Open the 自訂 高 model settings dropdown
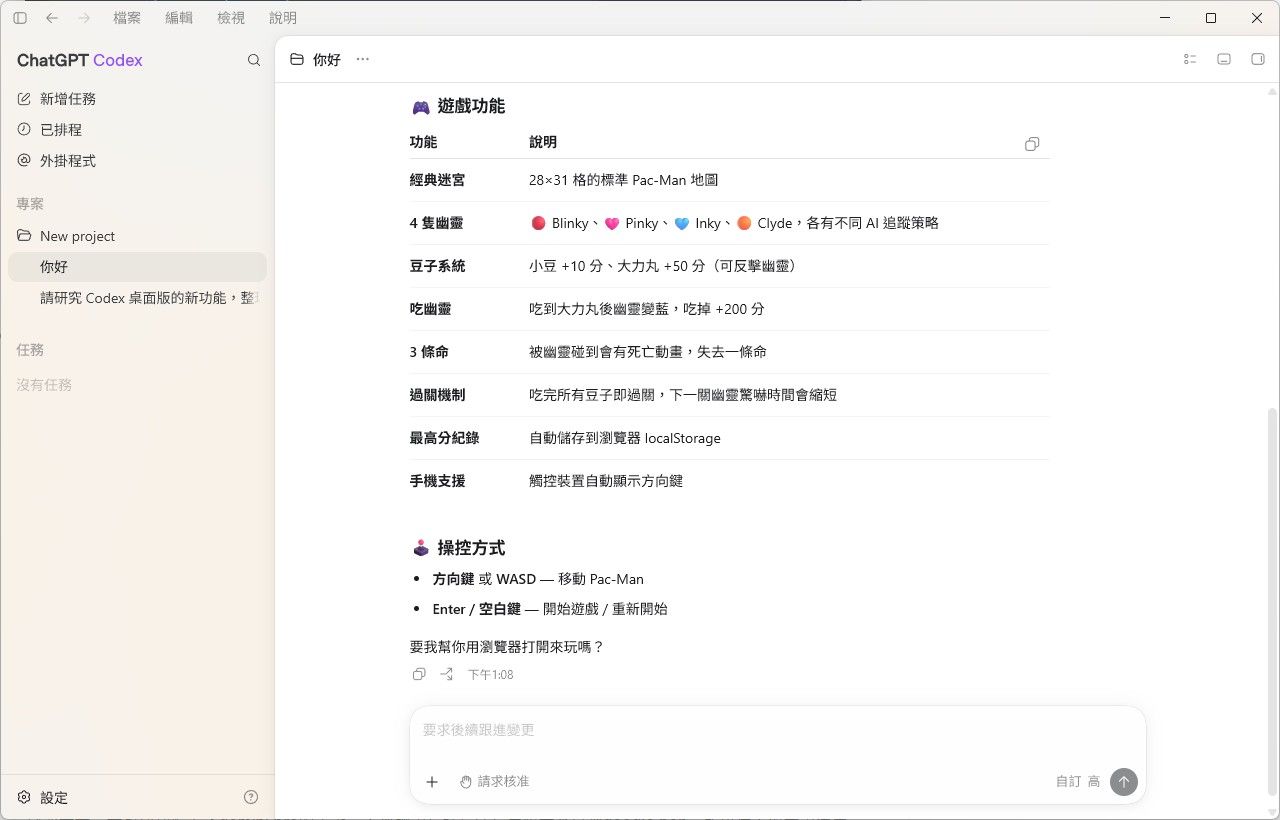This screenshot has width=1280, height=820. coord(1078,782)
